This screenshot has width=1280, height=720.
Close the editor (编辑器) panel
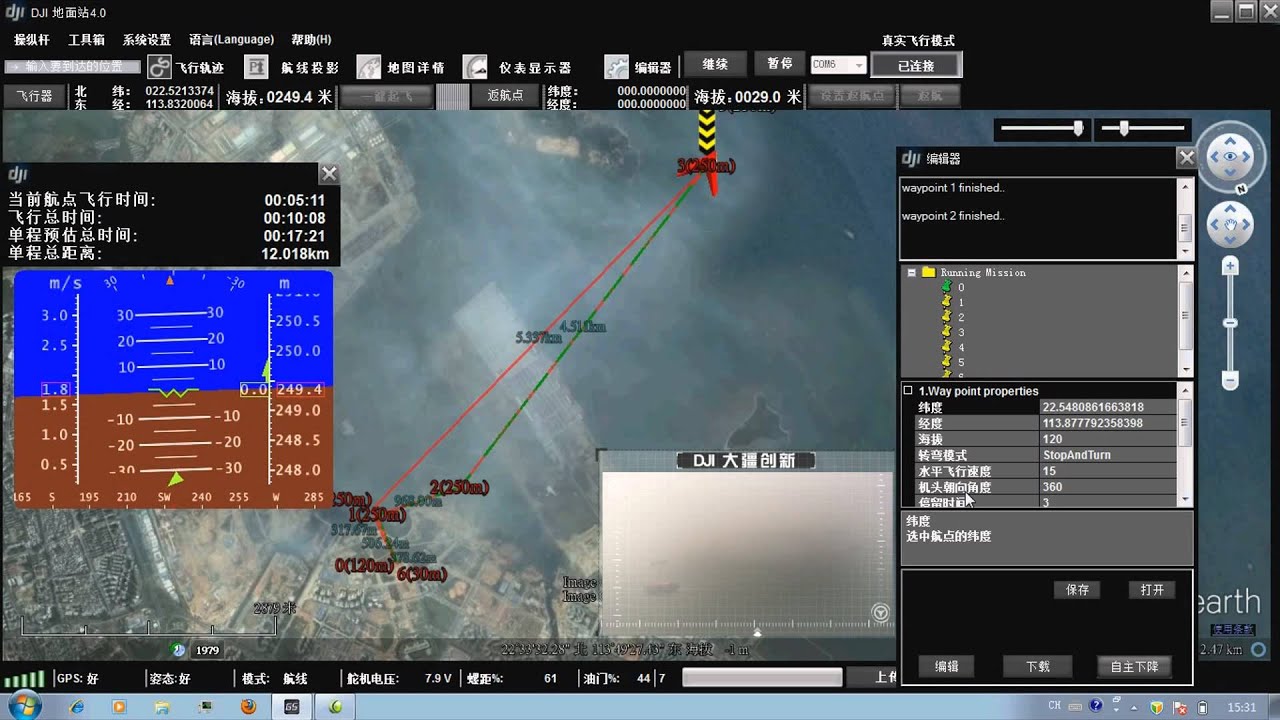click(x=1186, y=158)
